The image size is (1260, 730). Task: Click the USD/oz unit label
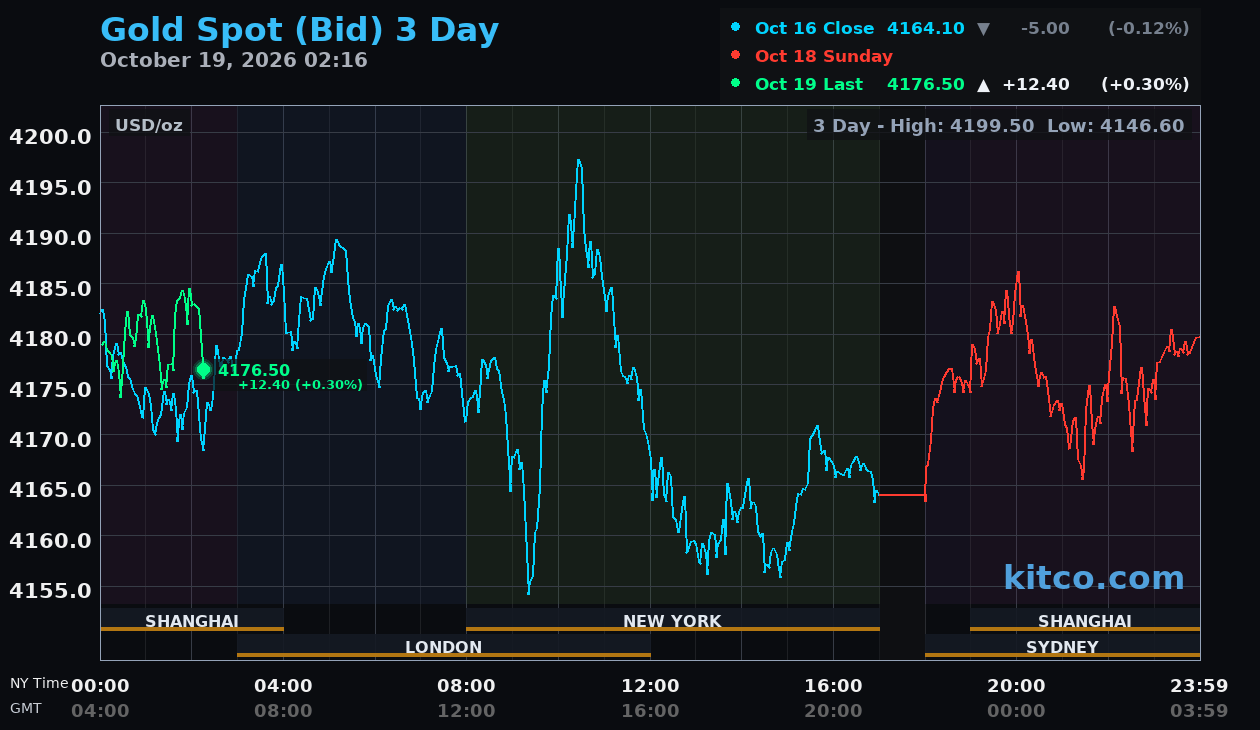coord(149,125)
